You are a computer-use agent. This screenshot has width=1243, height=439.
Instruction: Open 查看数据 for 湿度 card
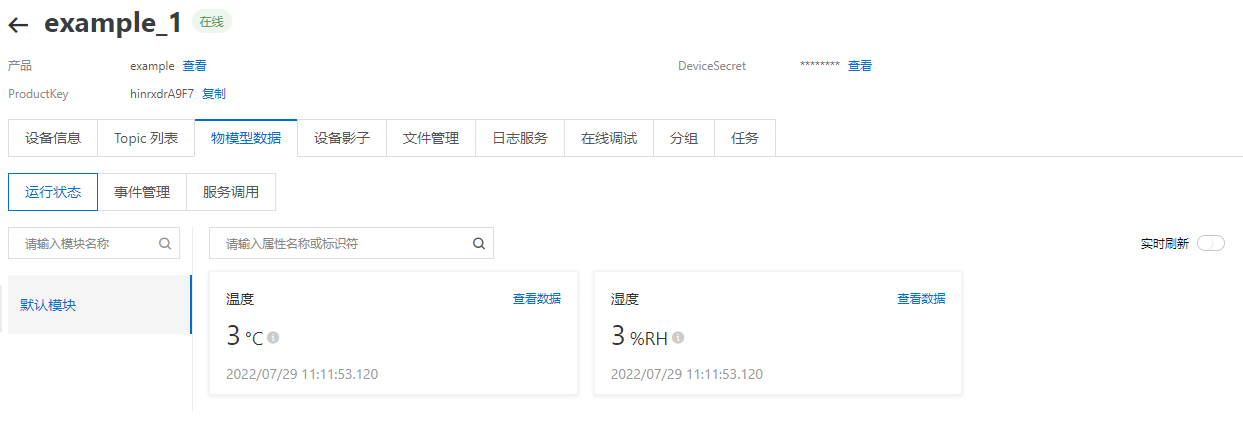[x=921, y=298]
